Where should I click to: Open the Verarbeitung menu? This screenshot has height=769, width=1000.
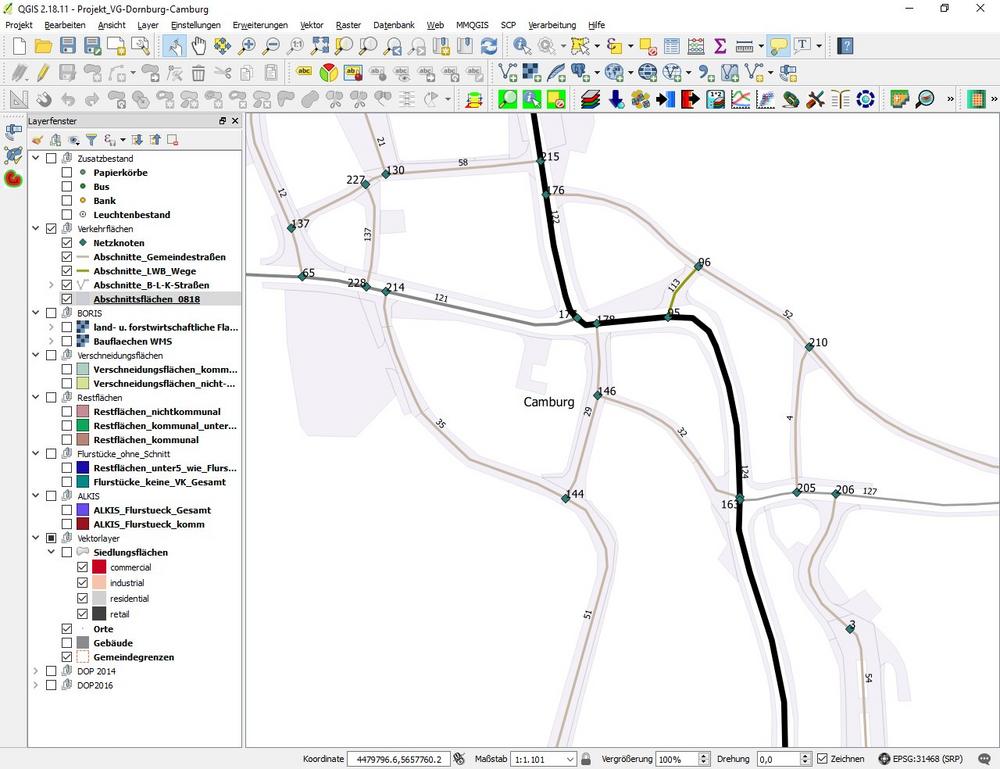pos(551,24)
